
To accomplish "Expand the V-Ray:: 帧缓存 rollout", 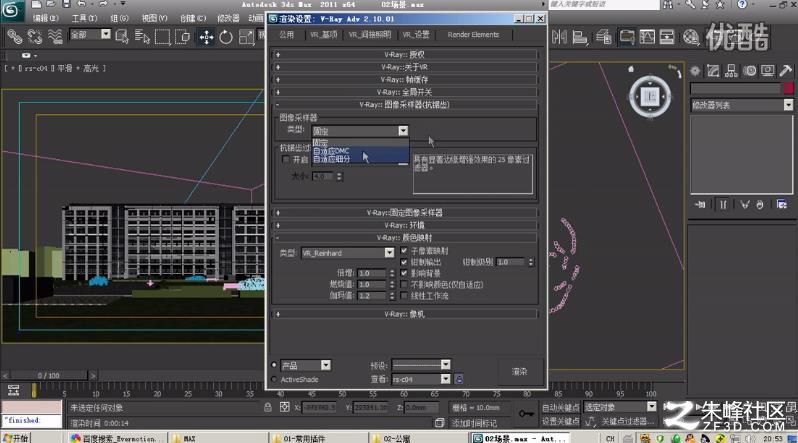I will pos(405,79).
